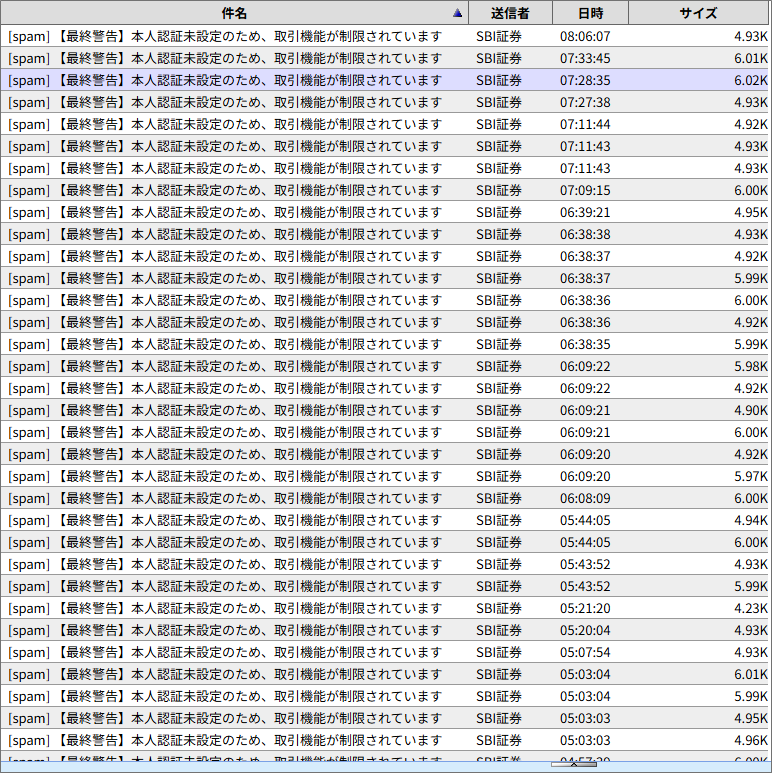Click SBI証券 sender in the 05:21:20 row
The image size is (772, 773).
(x=498, y=608)
